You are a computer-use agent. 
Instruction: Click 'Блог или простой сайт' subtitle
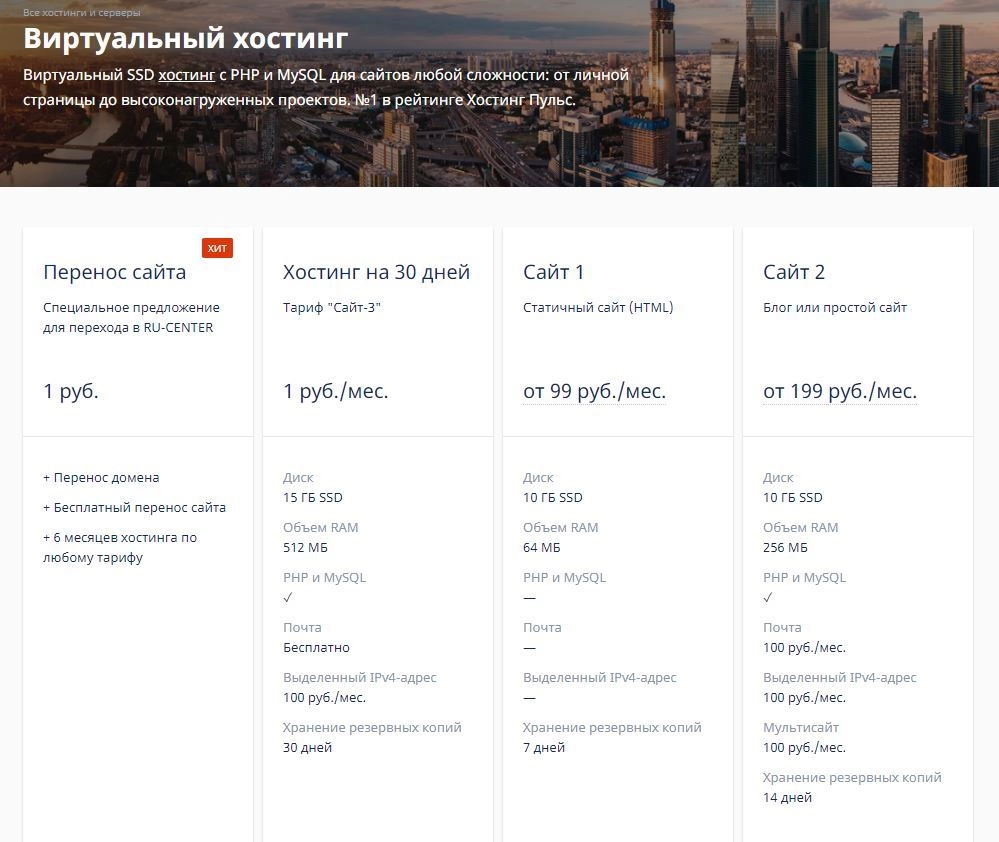pos(835,308)
